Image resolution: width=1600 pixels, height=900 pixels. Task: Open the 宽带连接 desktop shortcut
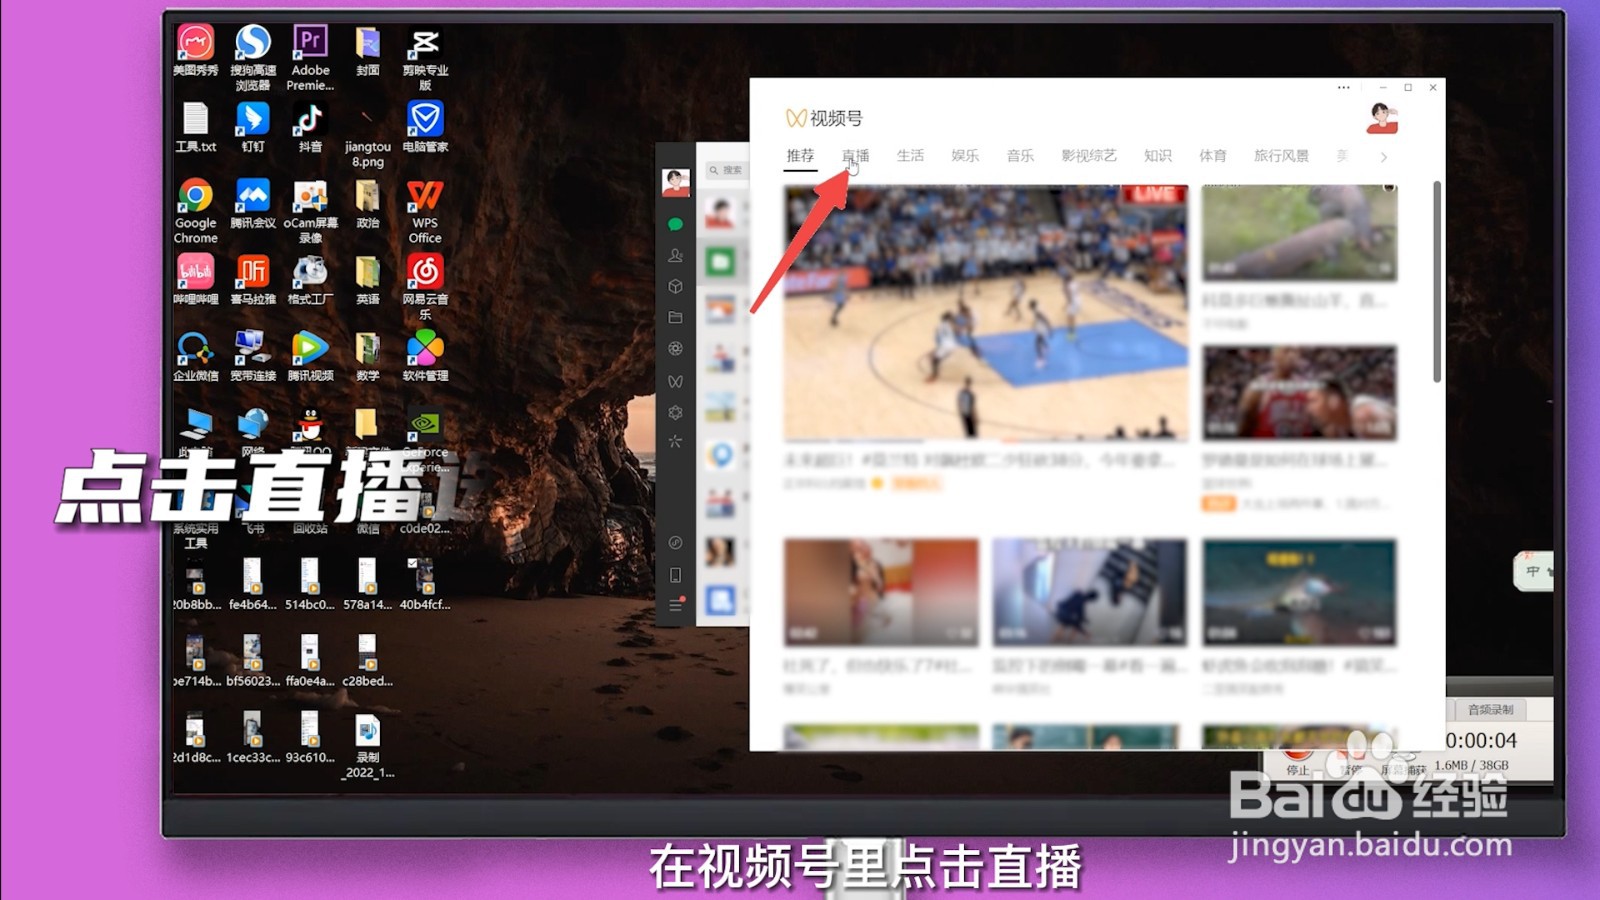tap(252, 356)
